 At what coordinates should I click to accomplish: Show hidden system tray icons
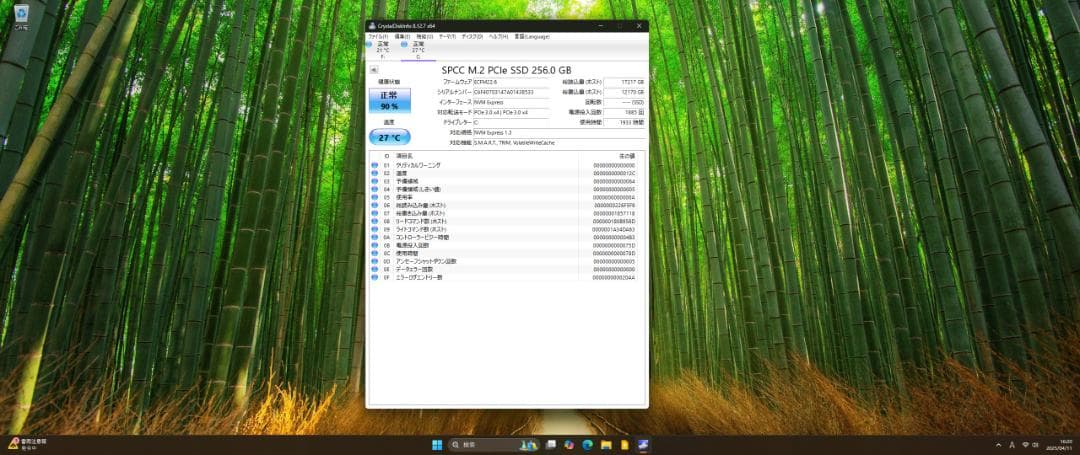pos(999,445)
